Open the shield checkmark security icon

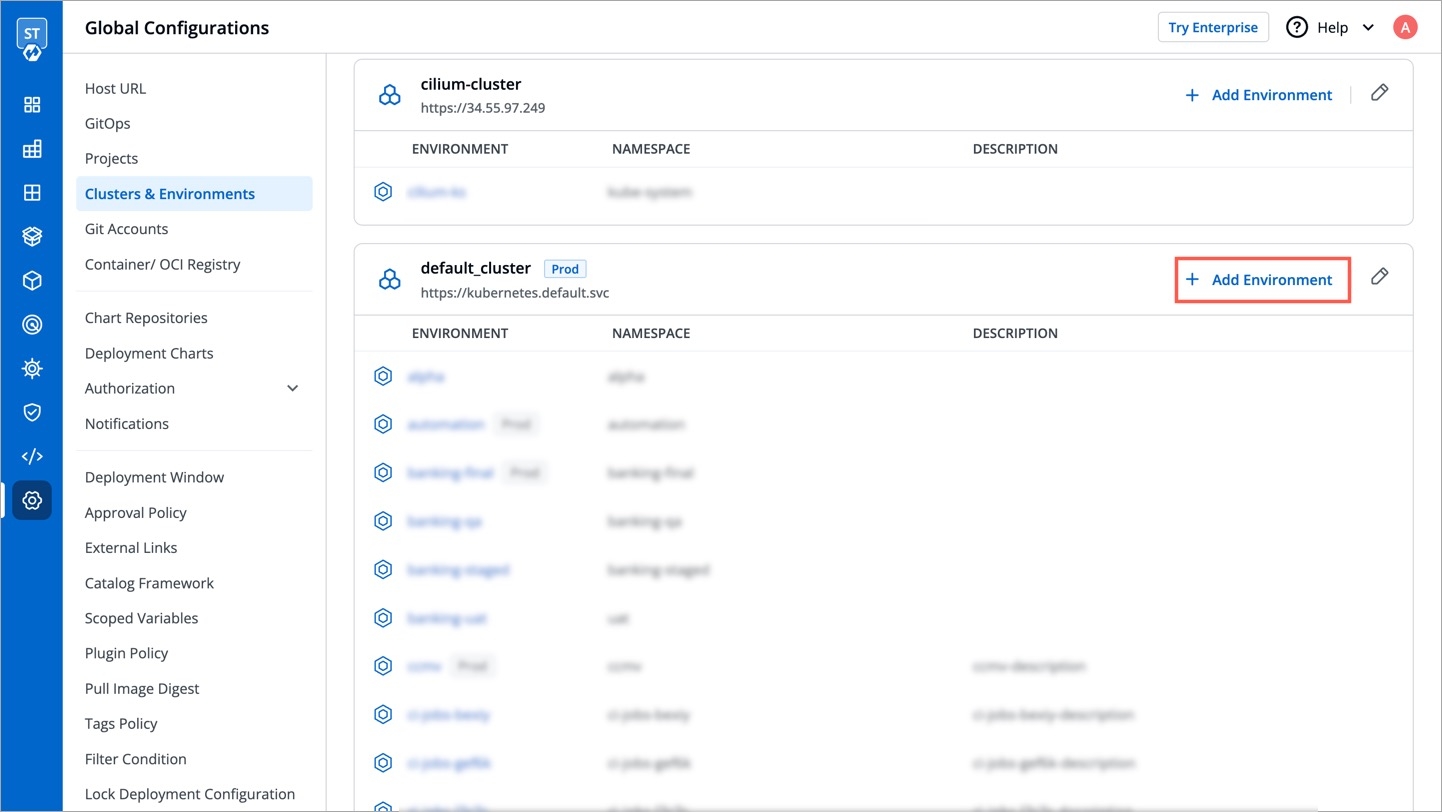tap(32, 412)
